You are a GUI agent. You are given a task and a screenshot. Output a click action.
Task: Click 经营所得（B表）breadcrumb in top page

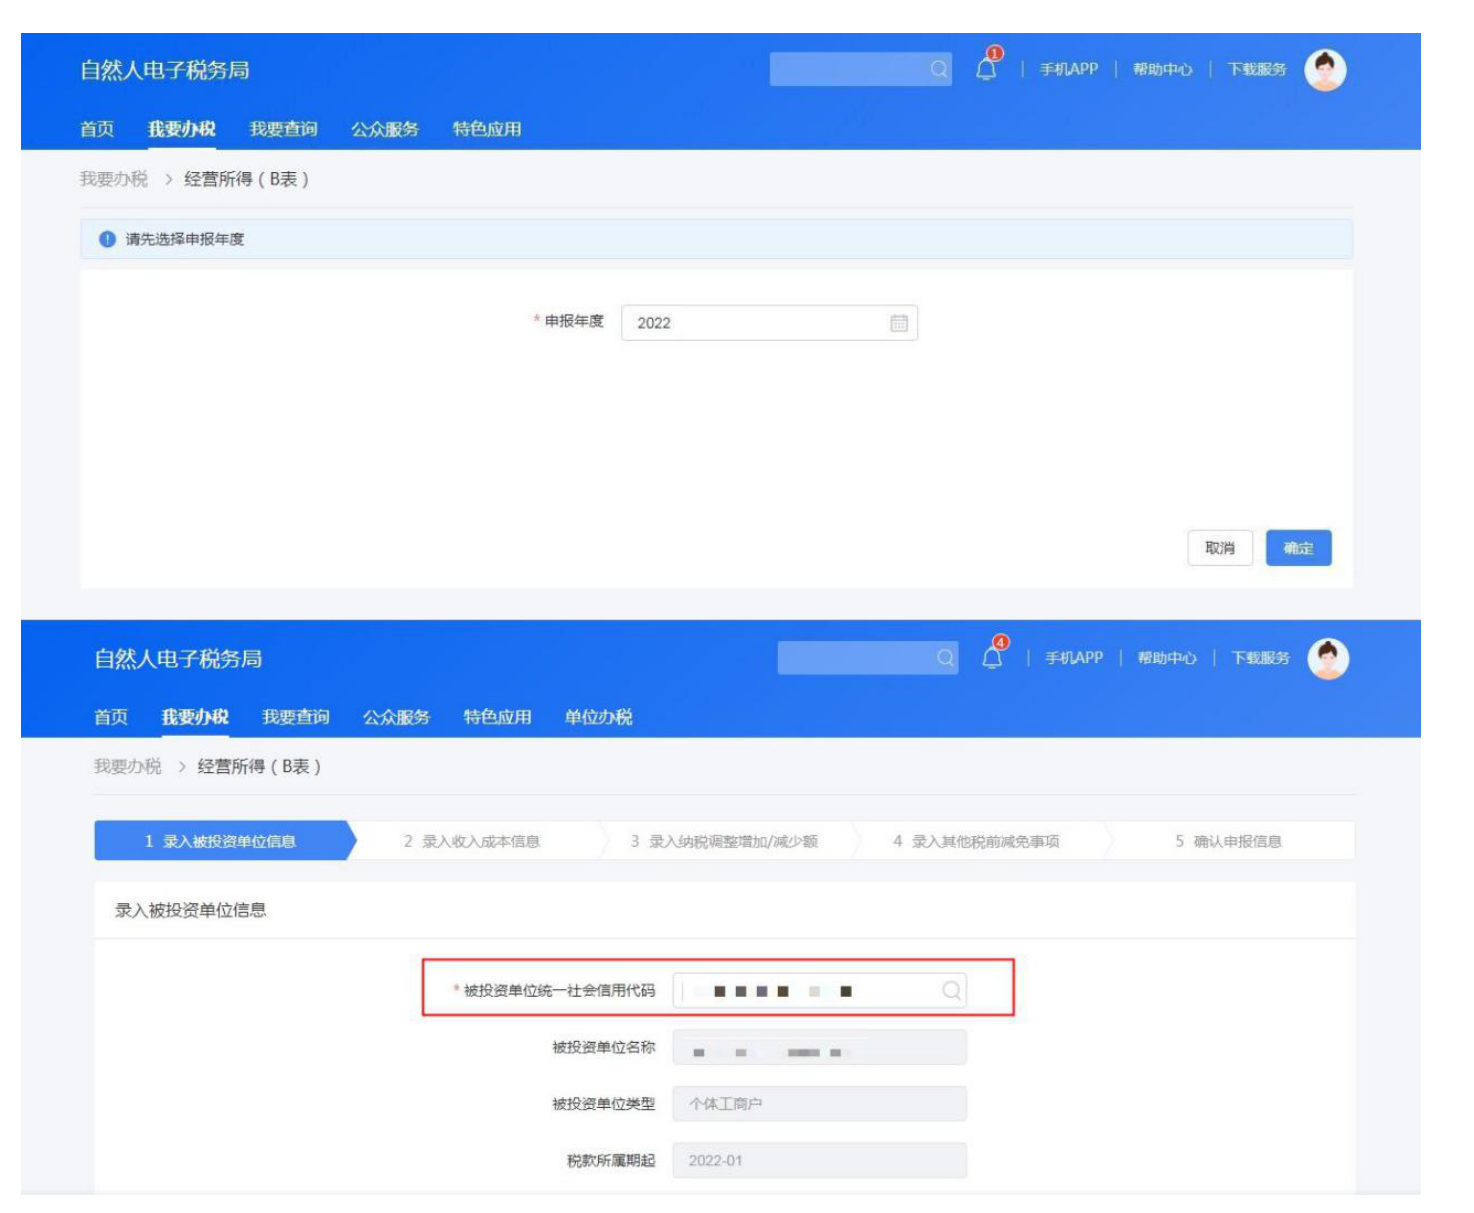(246, 179)
